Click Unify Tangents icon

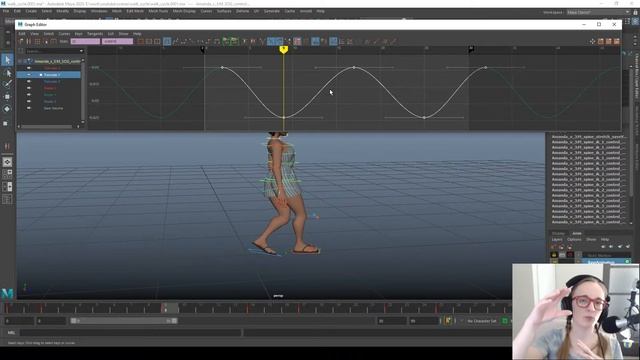tap(253, 41)
